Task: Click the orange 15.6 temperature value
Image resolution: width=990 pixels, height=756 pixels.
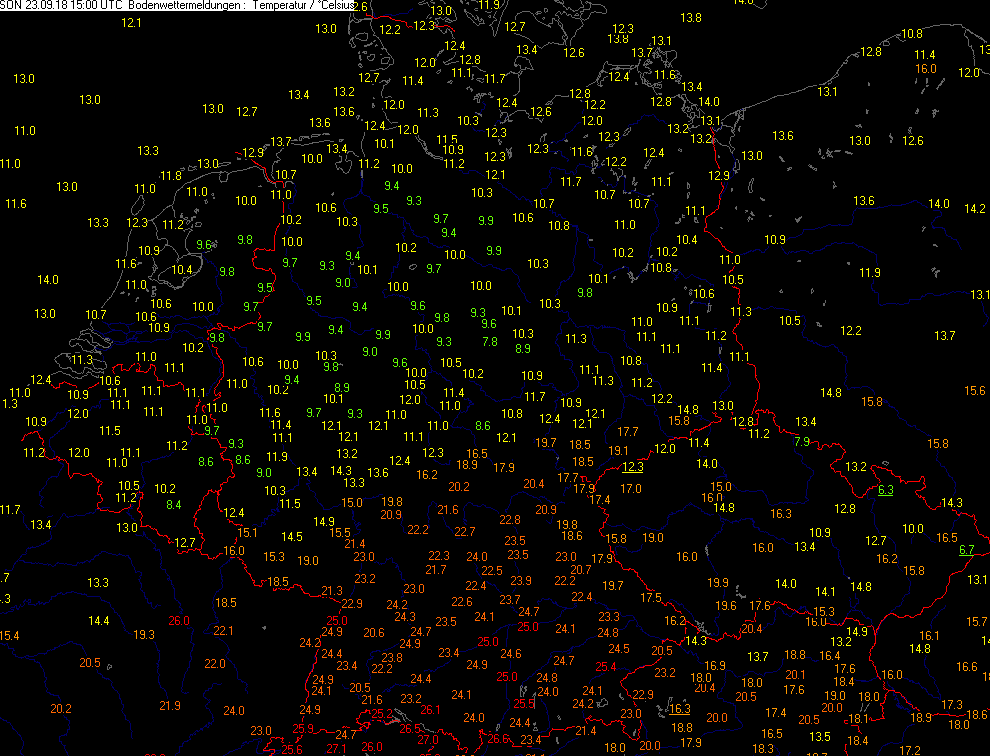Action: click(974, 391)
